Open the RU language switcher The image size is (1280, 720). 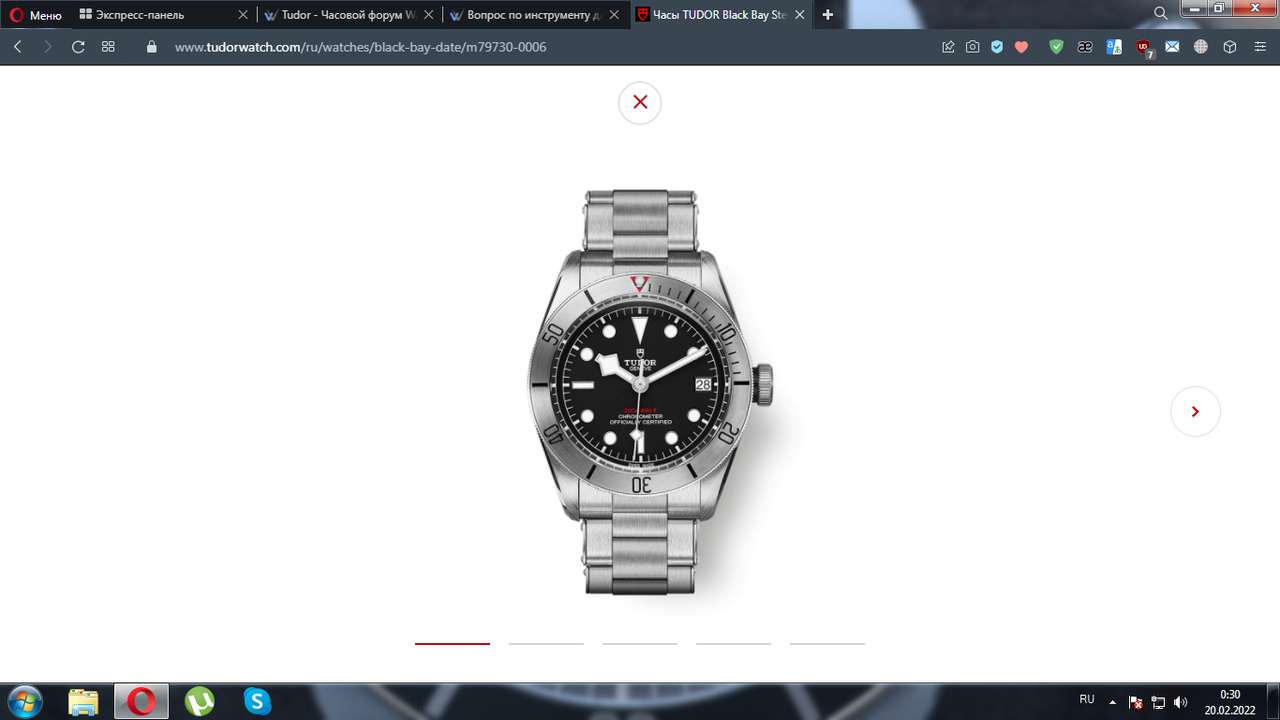tap(1087, 700)
